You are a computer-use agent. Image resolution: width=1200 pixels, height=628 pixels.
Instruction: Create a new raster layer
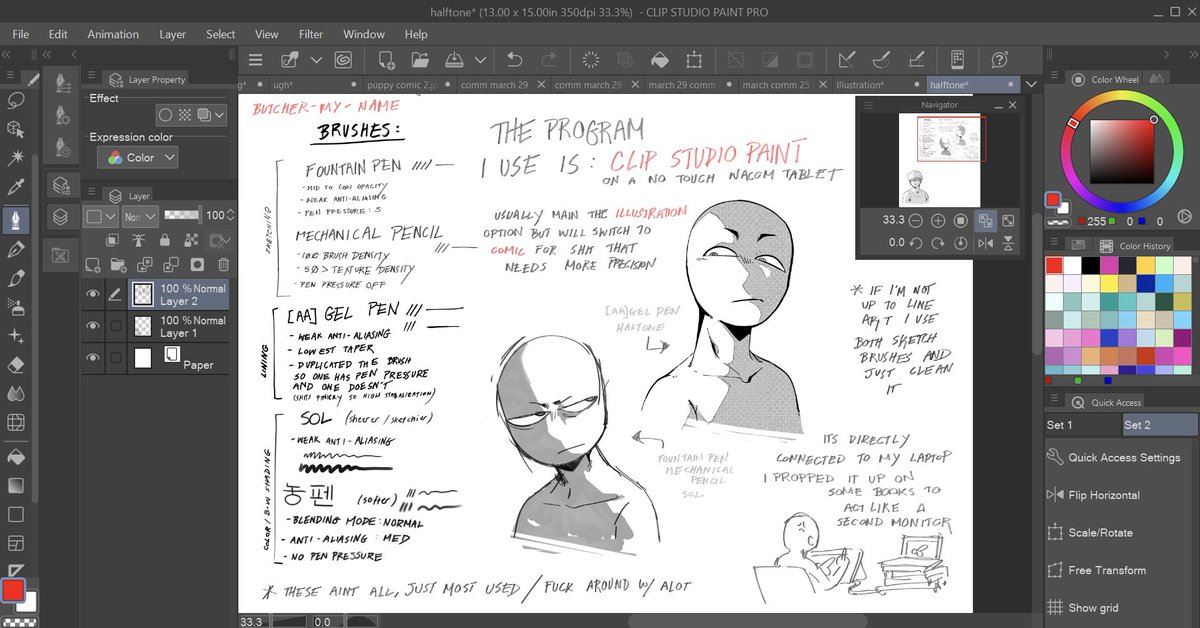point(93,264)
